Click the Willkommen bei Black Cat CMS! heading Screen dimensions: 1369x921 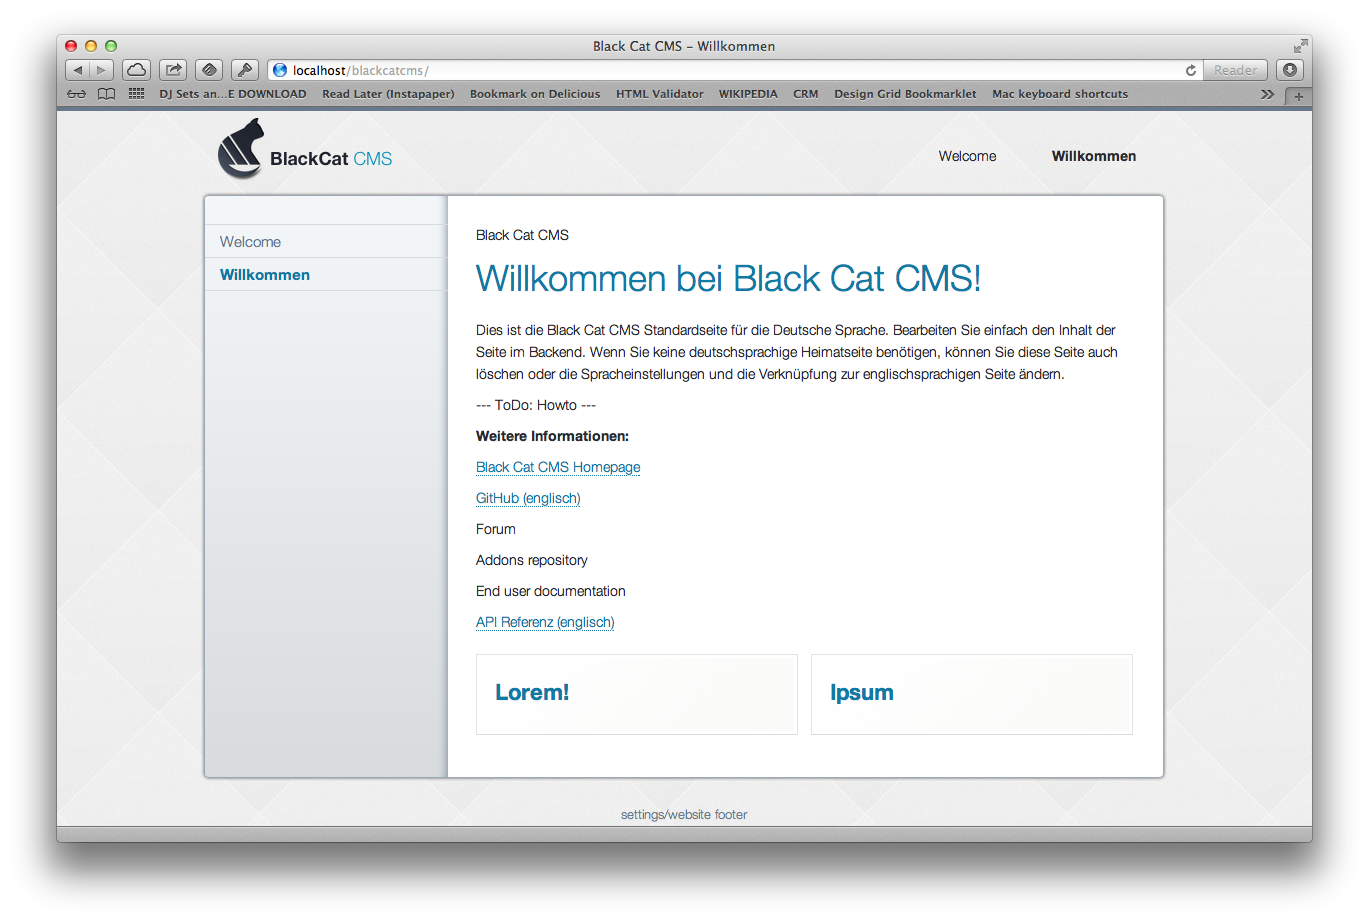click(728, 279)
